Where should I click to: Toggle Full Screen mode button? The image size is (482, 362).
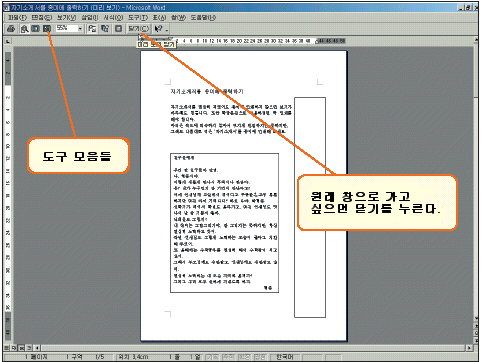[x=118, y=29]
